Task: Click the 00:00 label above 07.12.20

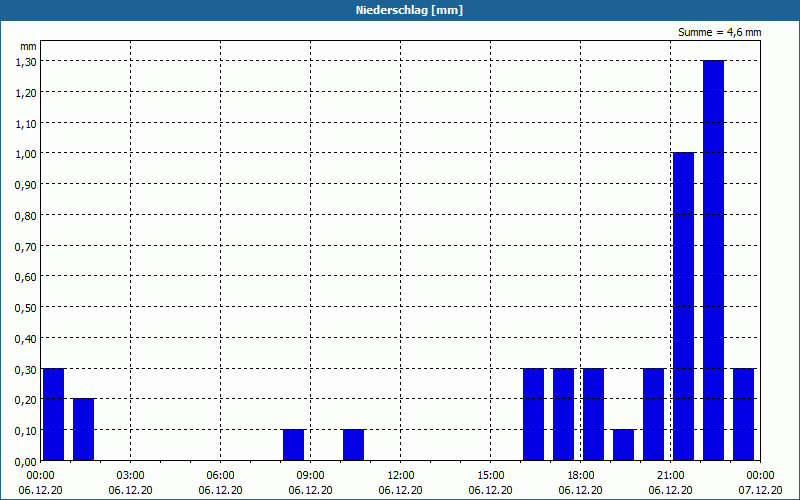Action: 760,476
